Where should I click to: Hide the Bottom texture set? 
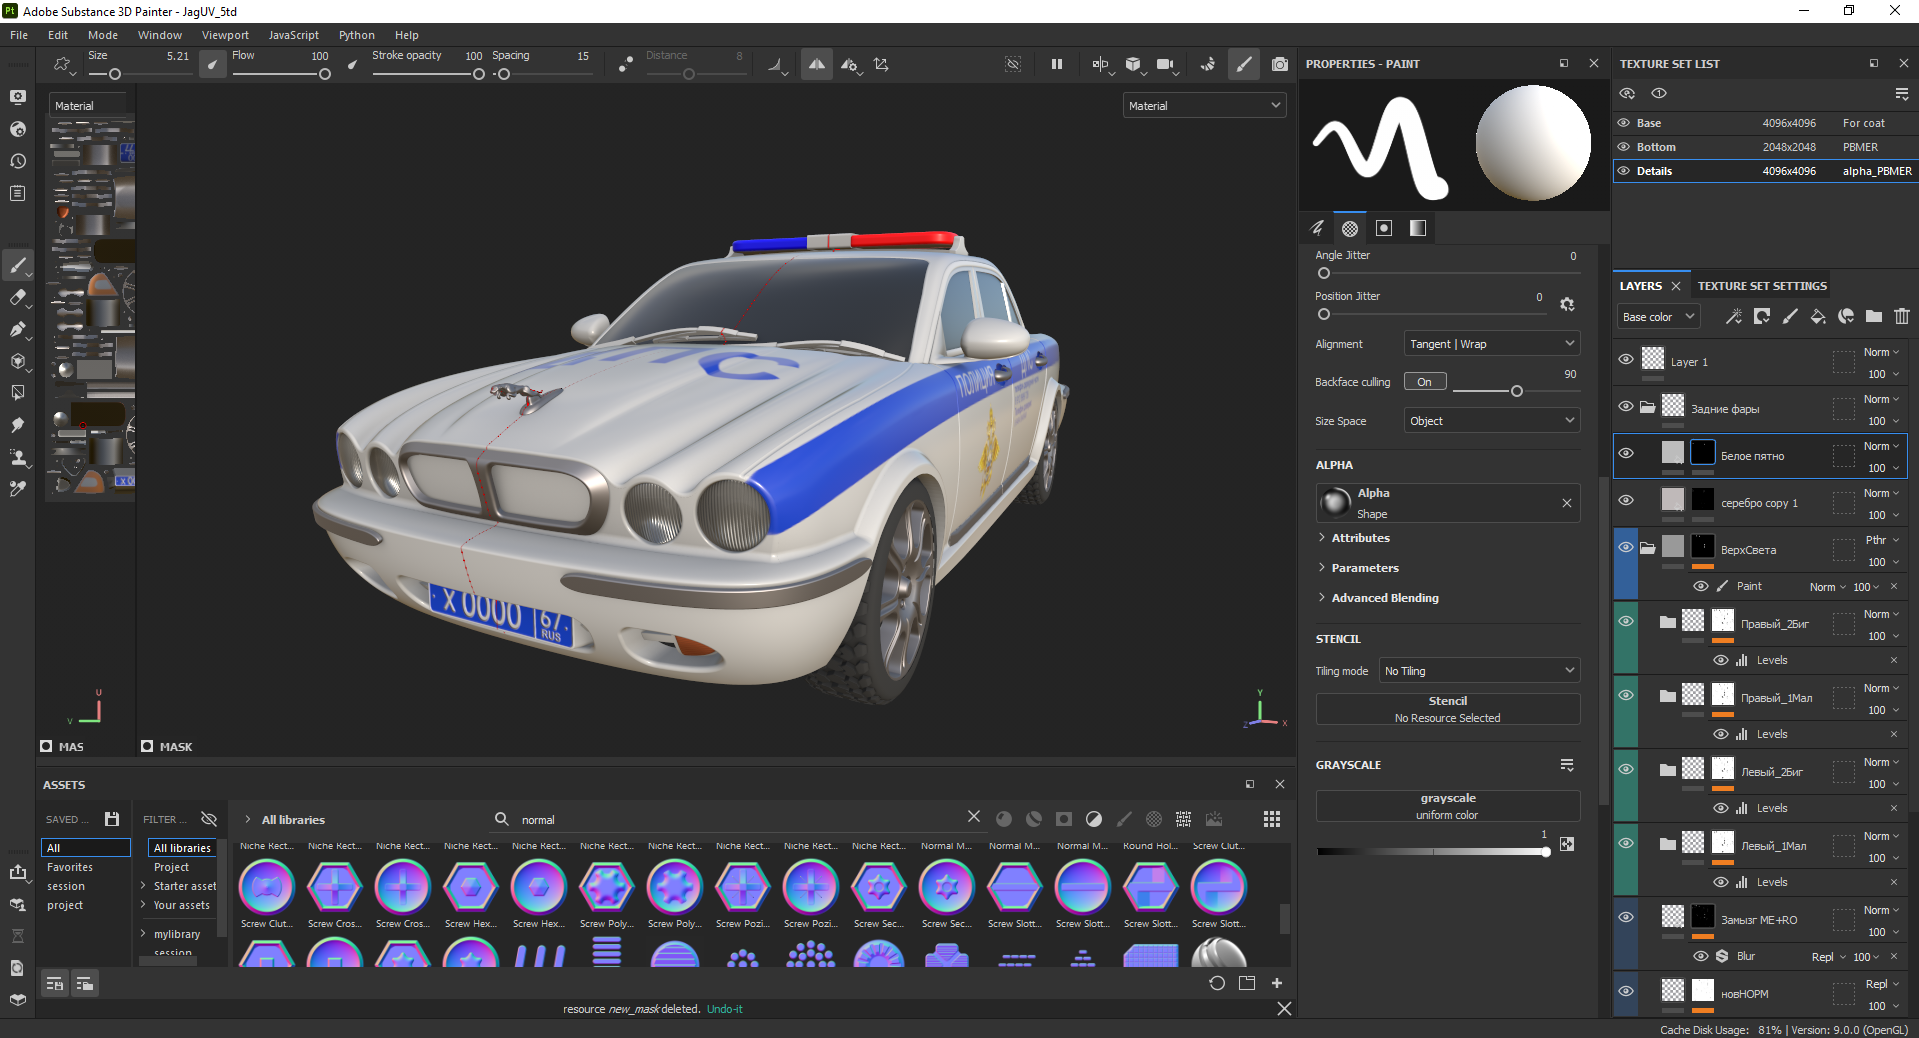1624,147
